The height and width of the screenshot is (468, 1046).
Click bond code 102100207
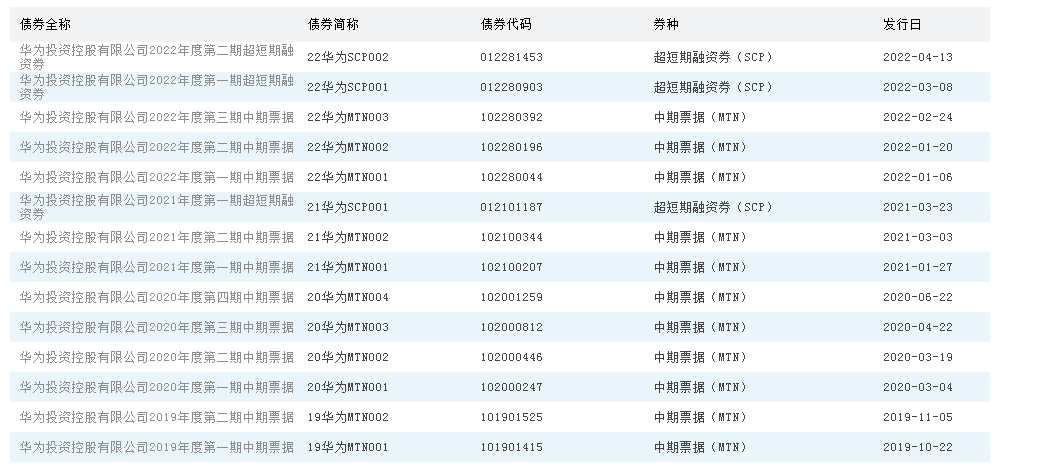[x=511, y=267]
